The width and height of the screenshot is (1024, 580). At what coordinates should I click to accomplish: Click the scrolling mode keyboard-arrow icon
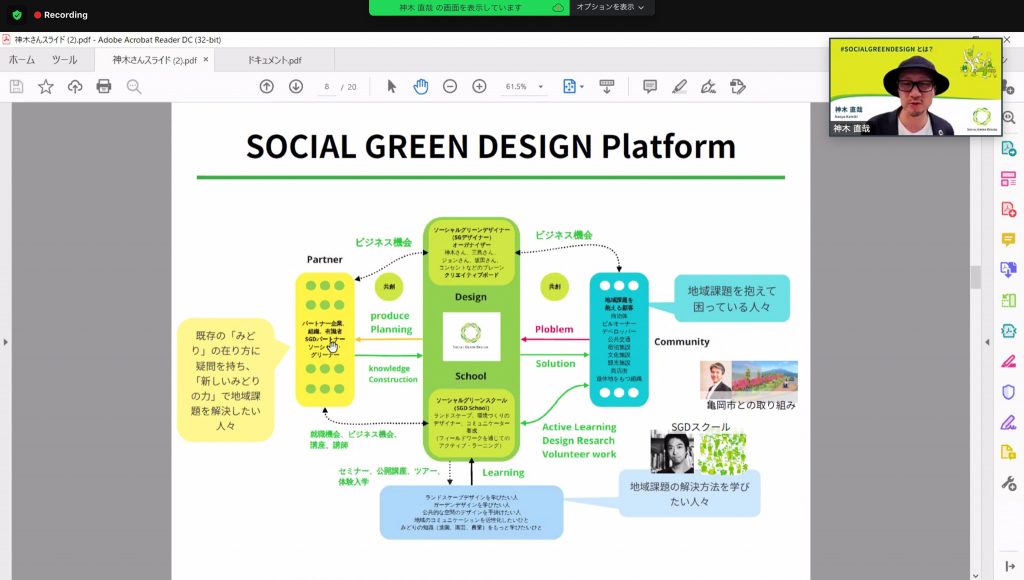607,86
